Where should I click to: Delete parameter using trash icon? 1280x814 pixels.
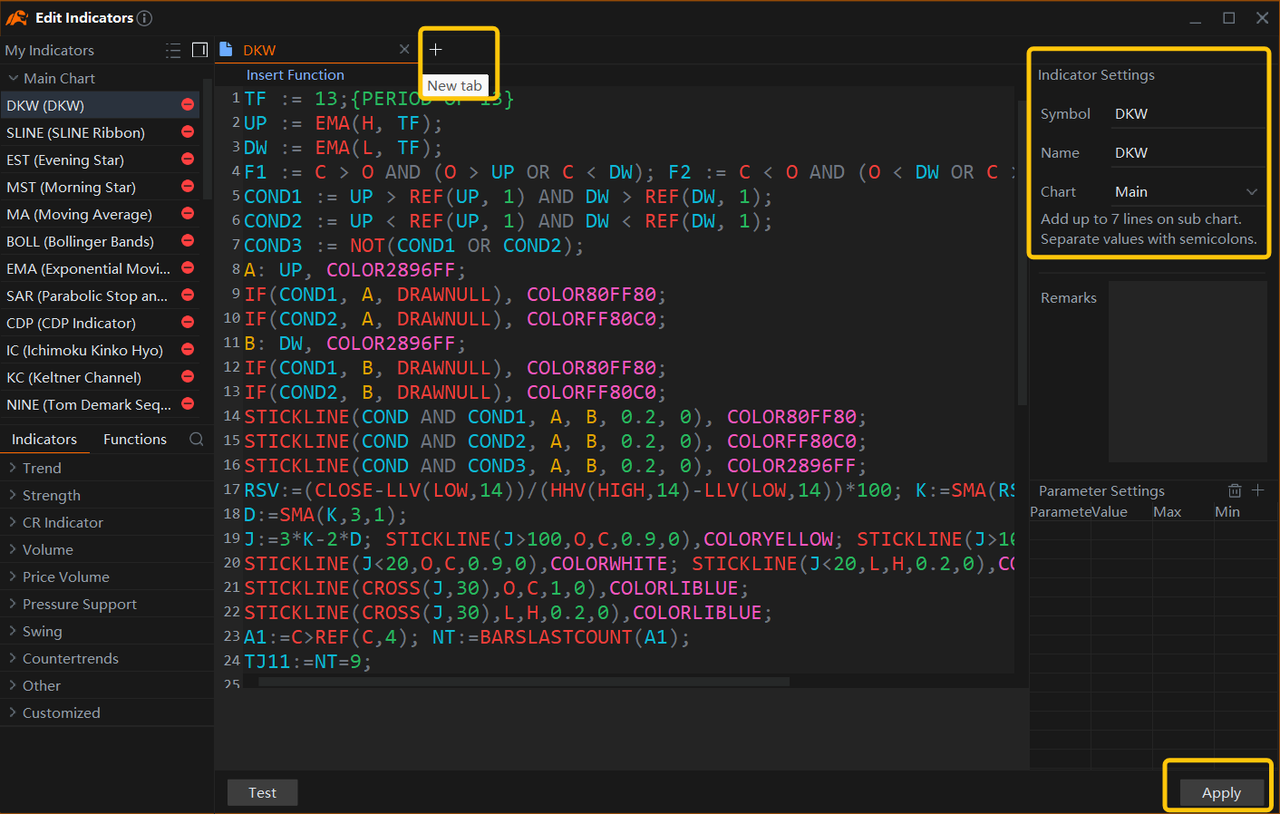[x=1234, y=490]
